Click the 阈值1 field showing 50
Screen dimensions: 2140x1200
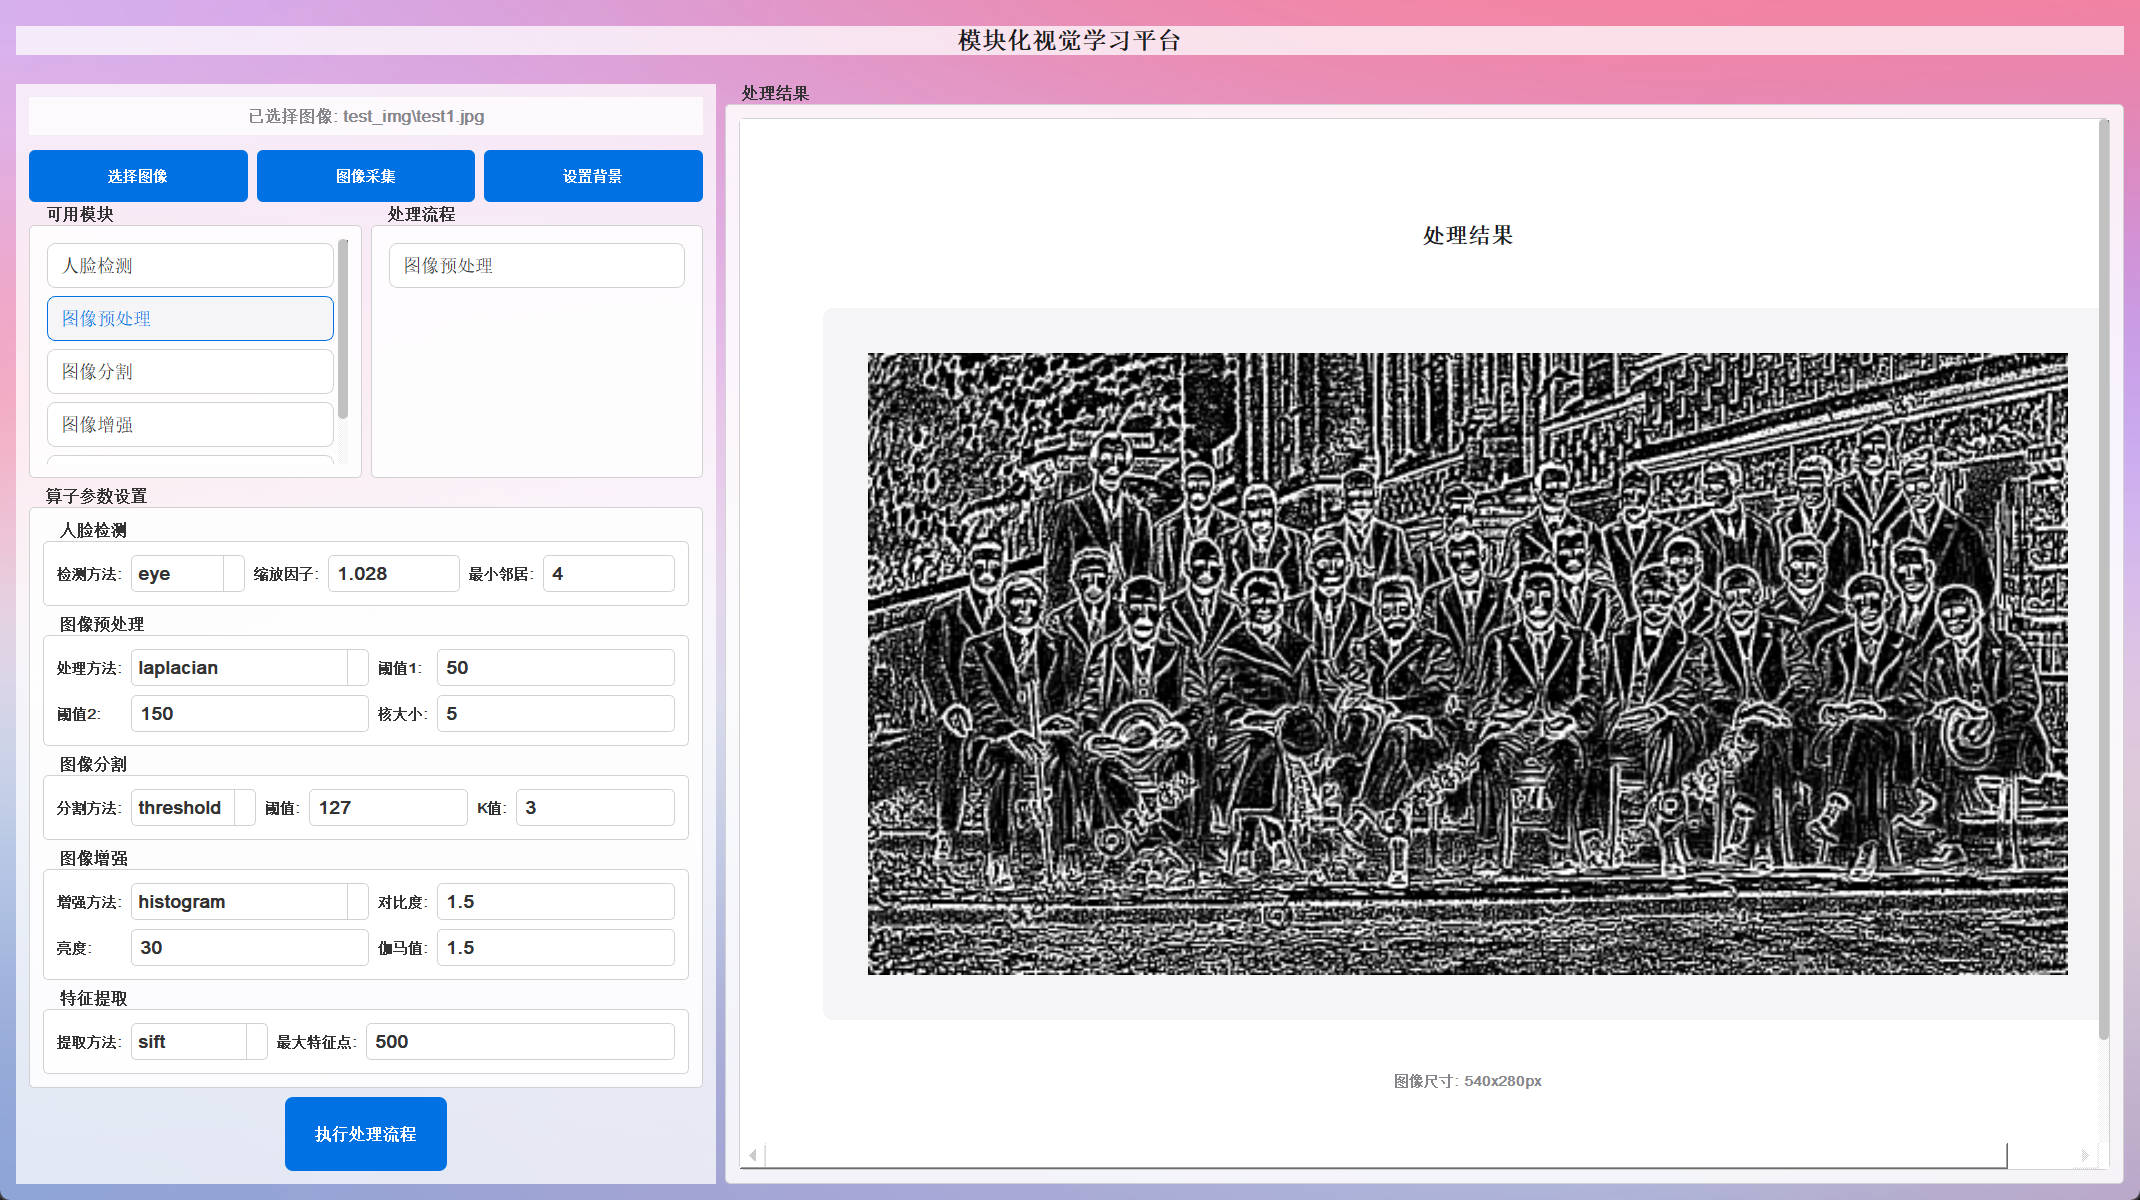coord(555,668)
